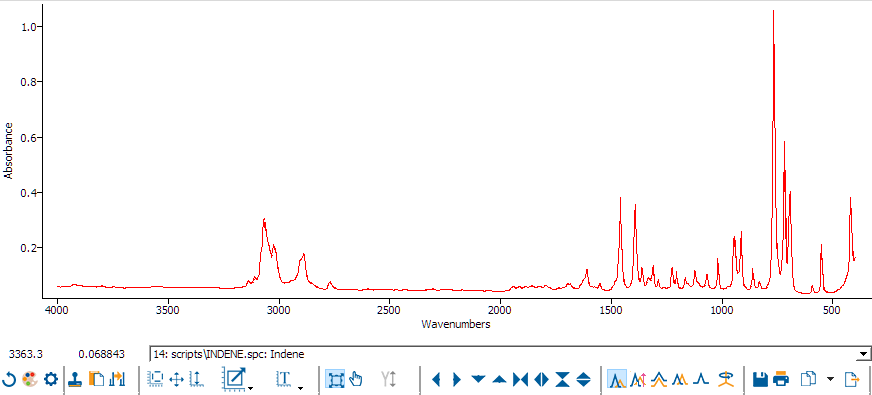This screenshot has height=395, width=872.
Task: Shift spectrum right with right triangle
Action: coord(457,380)
